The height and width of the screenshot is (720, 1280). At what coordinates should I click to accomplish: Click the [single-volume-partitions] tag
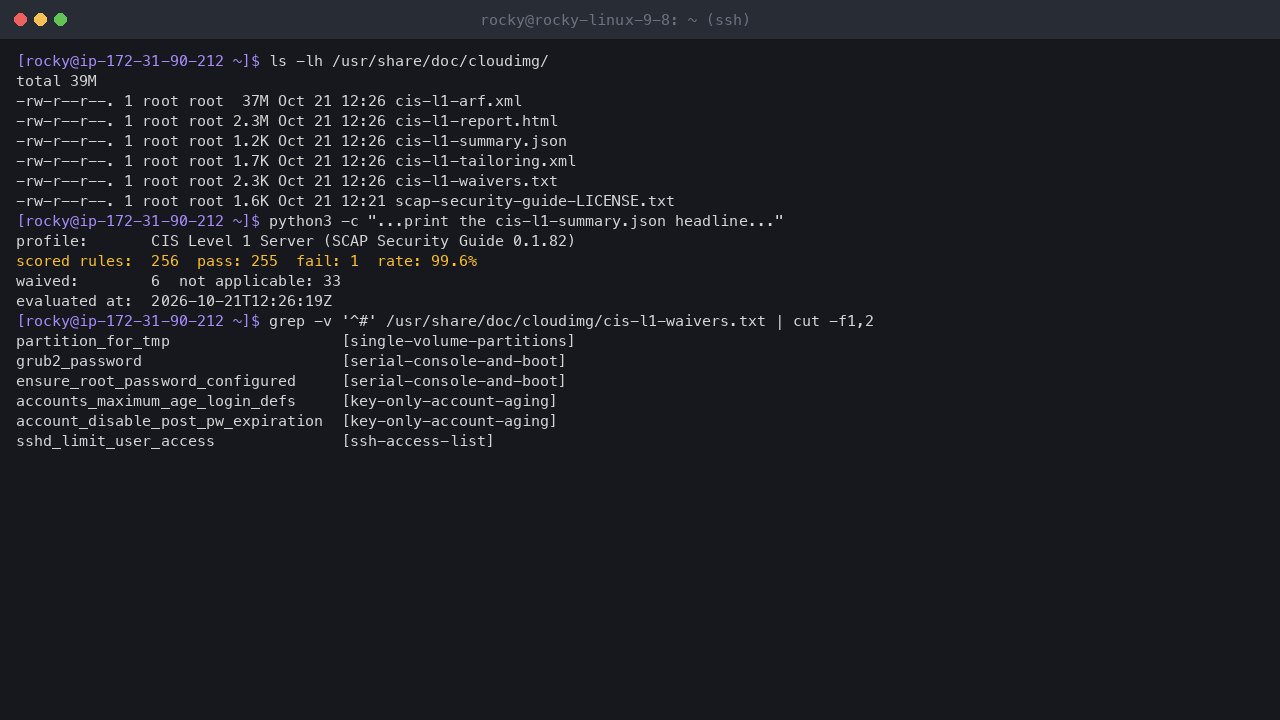[459, 341]
